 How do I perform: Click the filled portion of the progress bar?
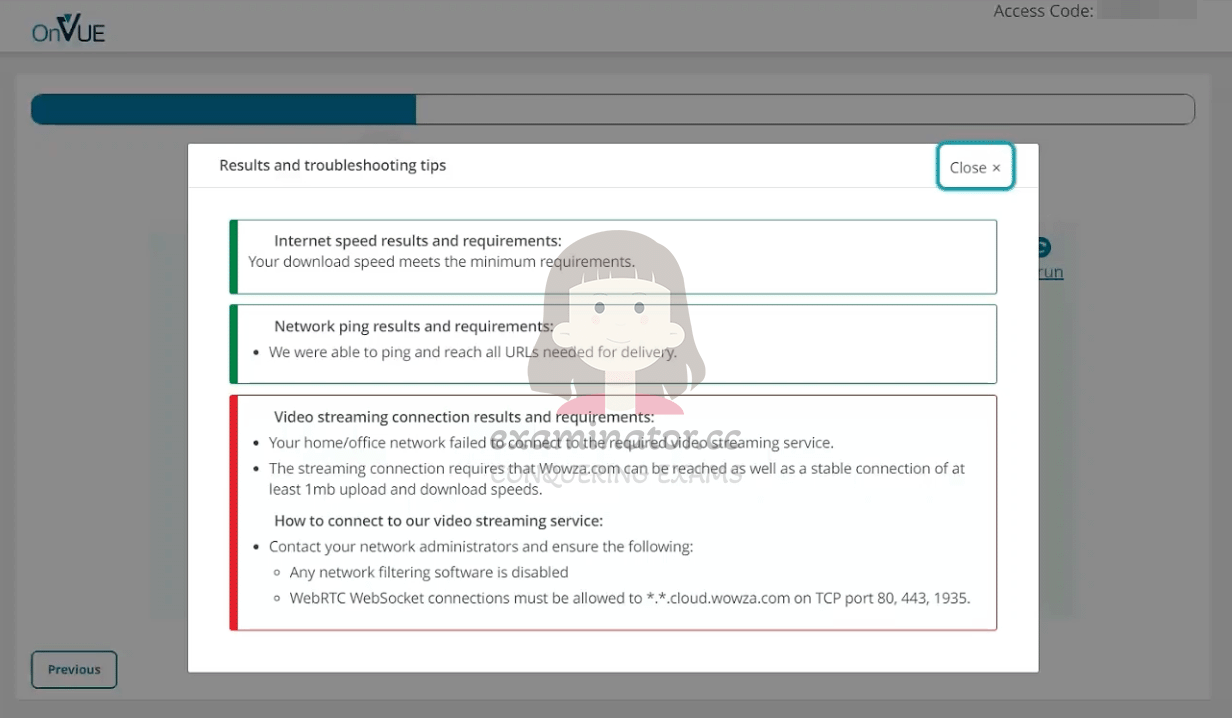pos(224,110)
